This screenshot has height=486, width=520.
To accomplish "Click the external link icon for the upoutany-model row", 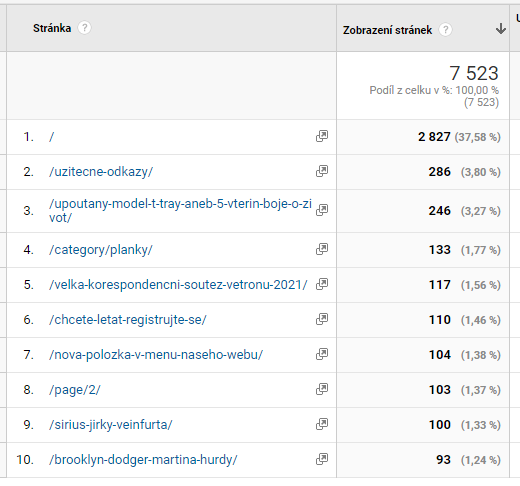I will 322,210.
